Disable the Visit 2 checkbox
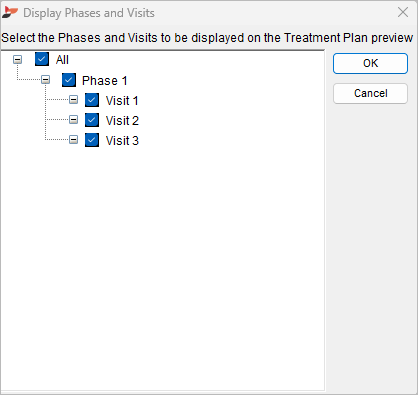Image resolution: width=418 pixels, height=395 pixels. [x=92, y=120]
